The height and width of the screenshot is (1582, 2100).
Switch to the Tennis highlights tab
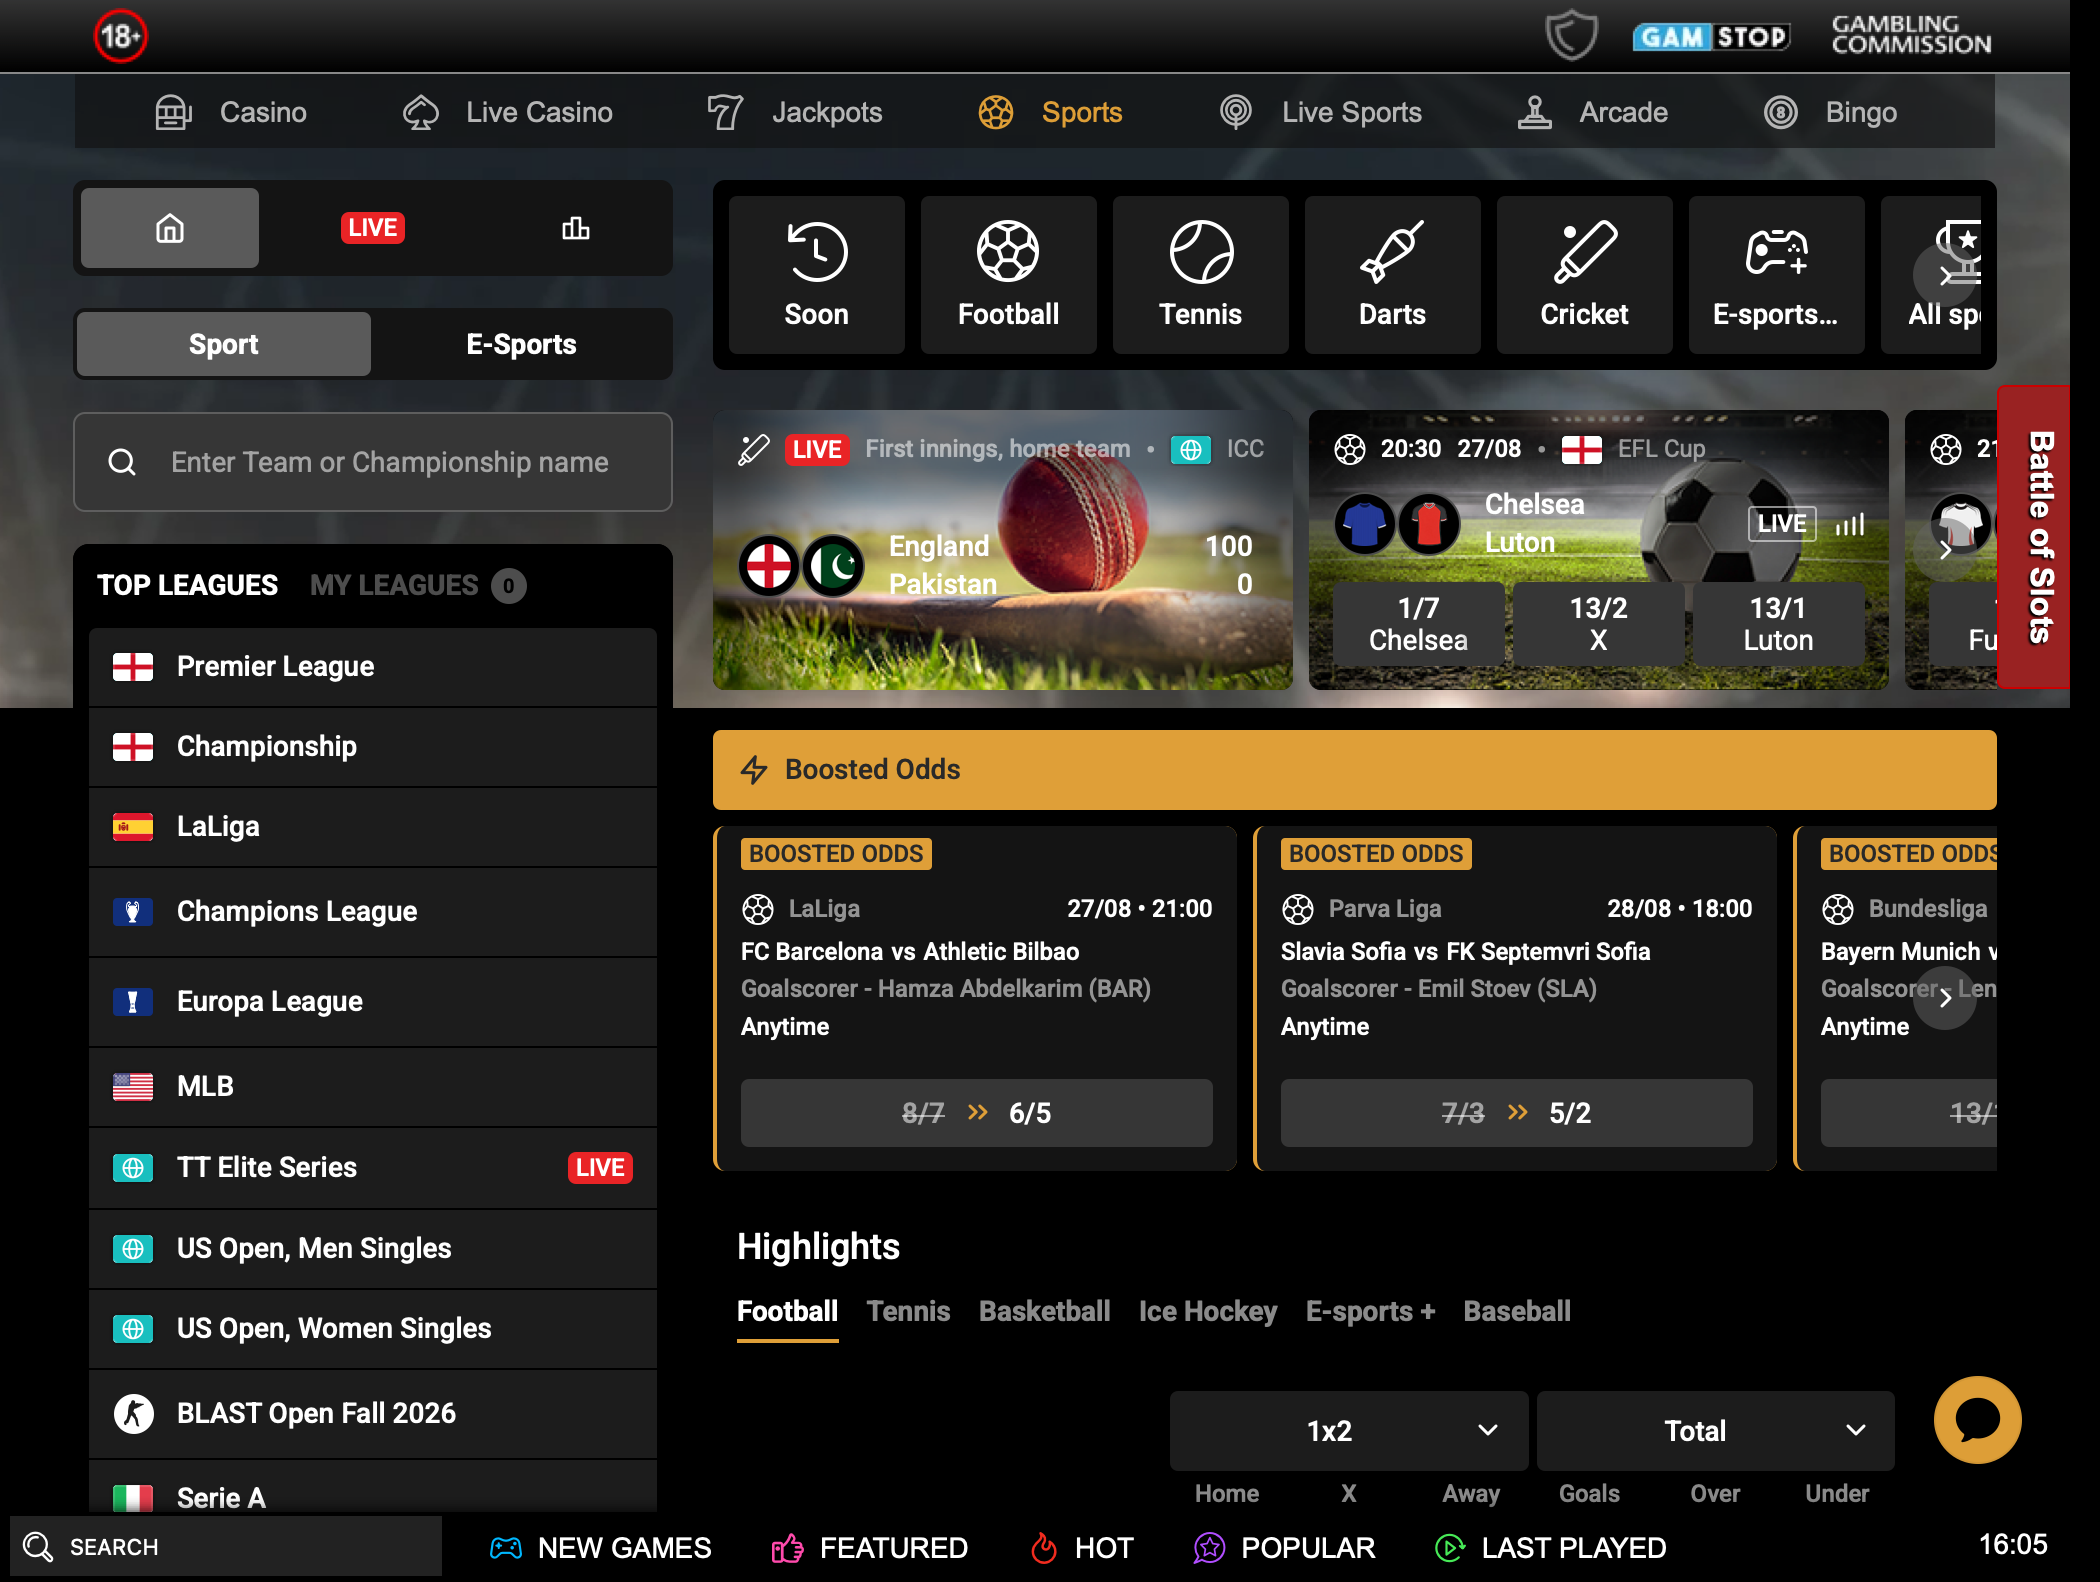coord(908,1311)
